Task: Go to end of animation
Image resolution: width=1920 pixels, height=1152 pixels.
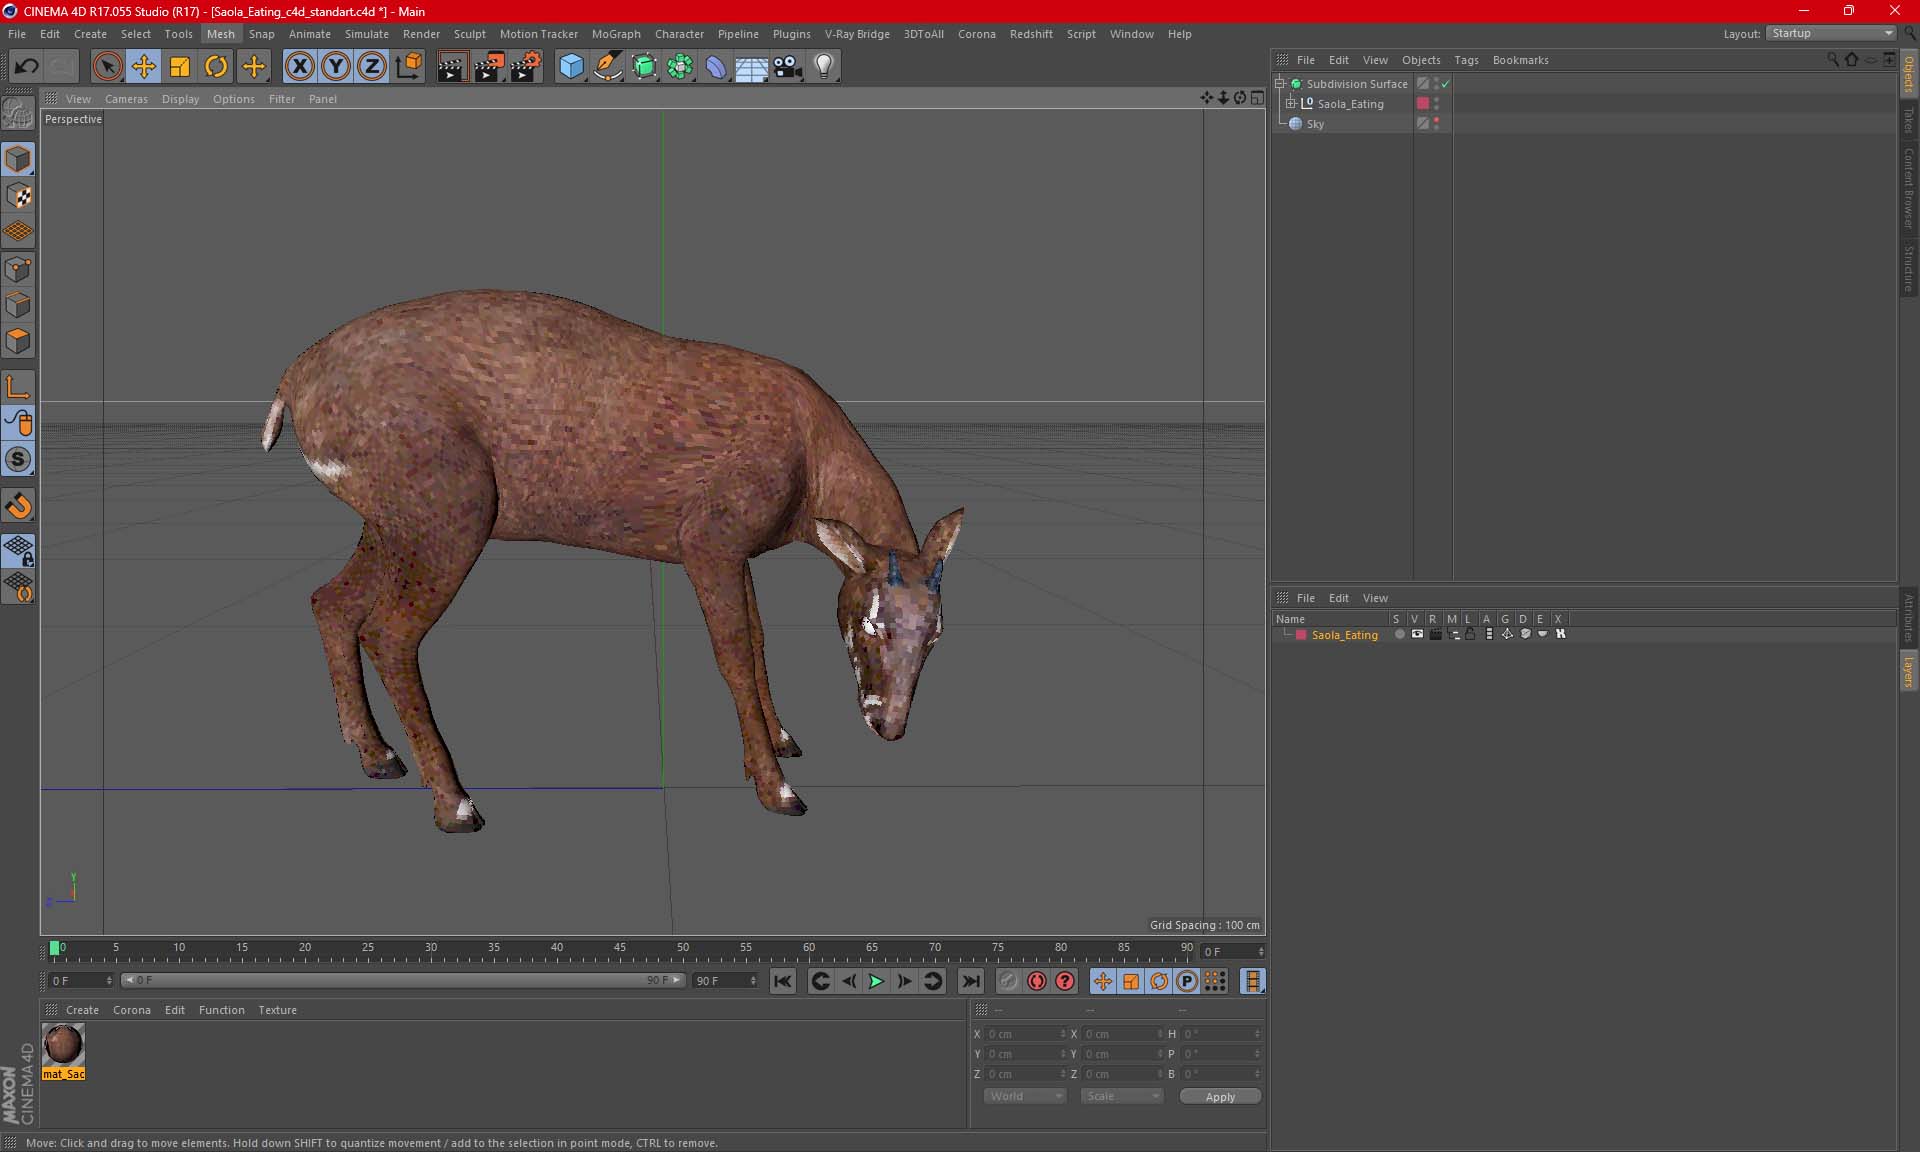Action: [970, 981]
